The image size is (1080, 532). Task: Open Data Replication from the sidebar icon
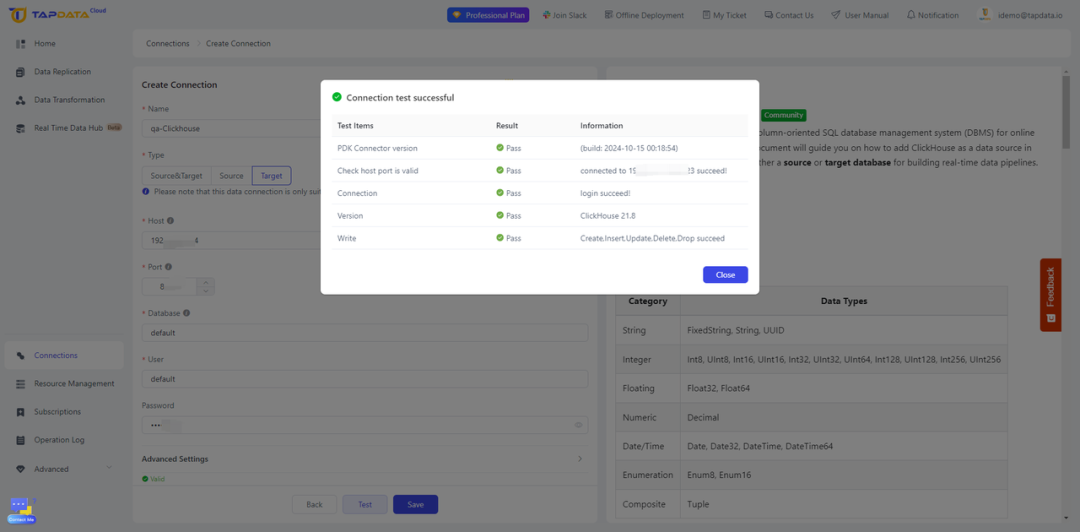coord(21,72)
